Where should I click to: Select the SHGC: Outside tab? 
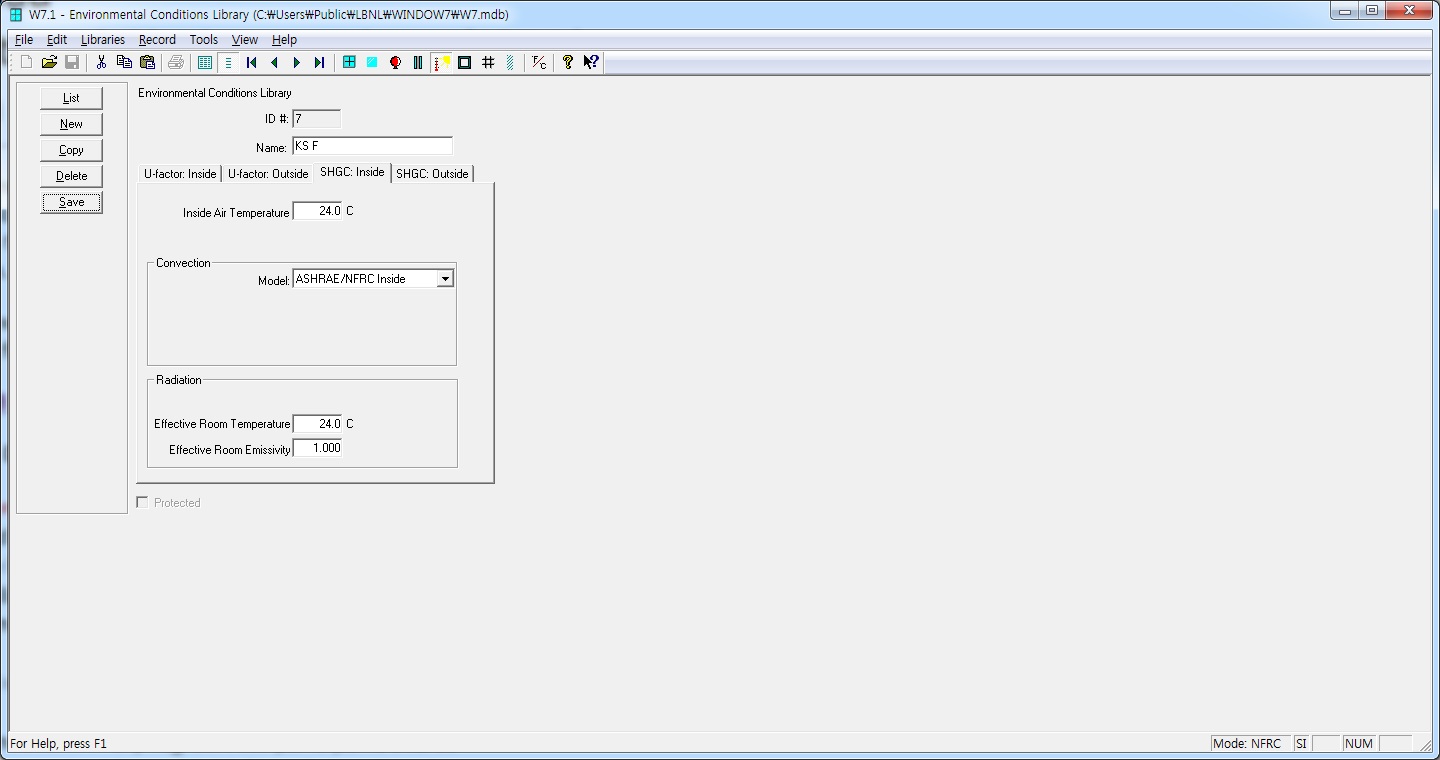[432, 174]
